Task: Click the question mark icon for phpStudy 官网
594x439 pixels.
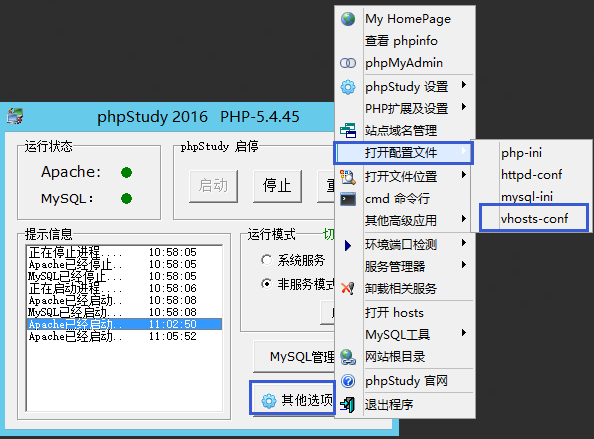Action: (348, 381)
